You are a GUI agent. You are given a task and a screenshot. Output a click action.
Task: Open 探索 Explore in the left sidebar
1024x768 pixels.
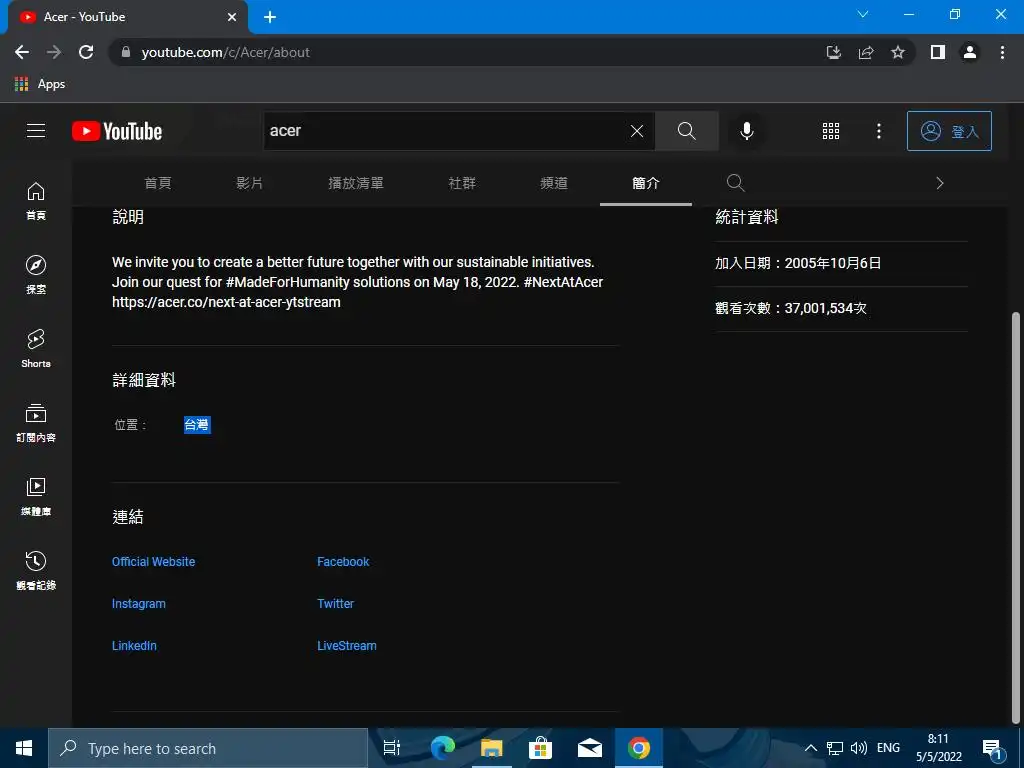(36, 274)
